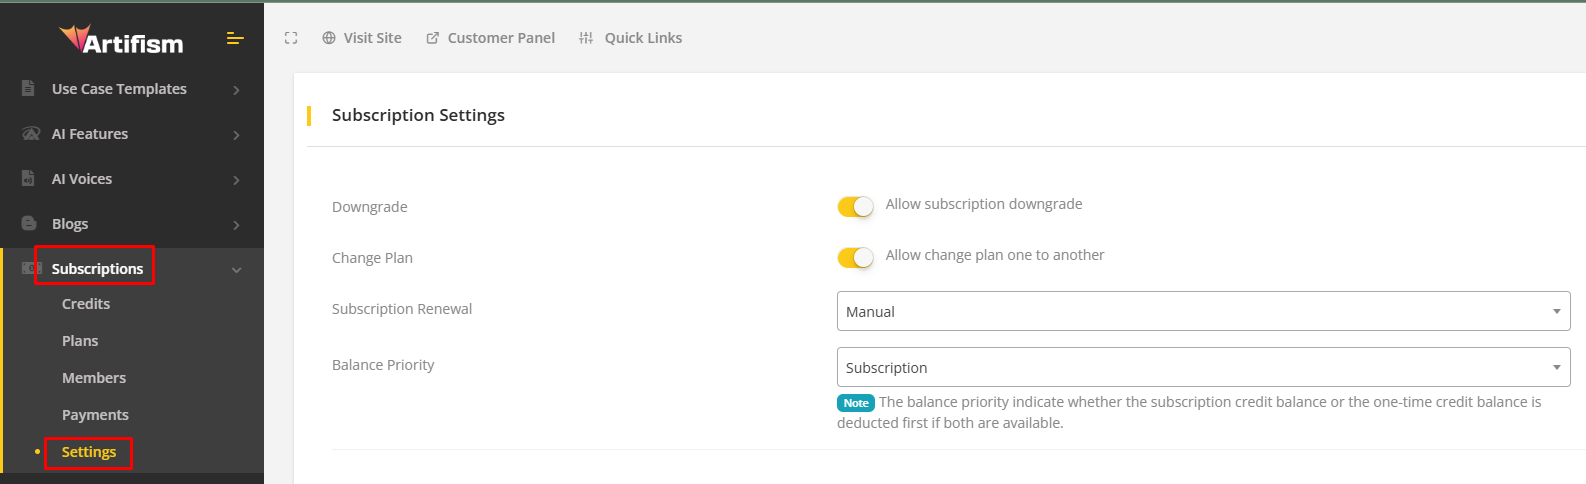Screen dimensions: 1586x484
Task: Collapse the Subscriptions menu chevron
Action: tap(237, 270)
